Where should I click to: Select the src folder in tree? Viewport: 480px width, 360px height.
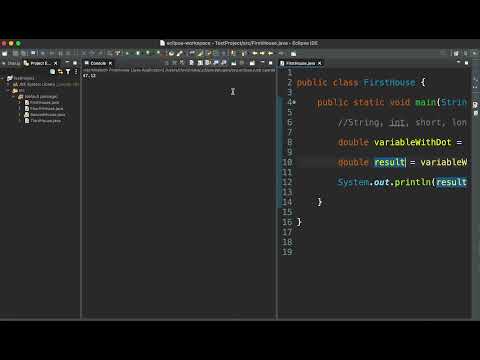tap(18, 90)
